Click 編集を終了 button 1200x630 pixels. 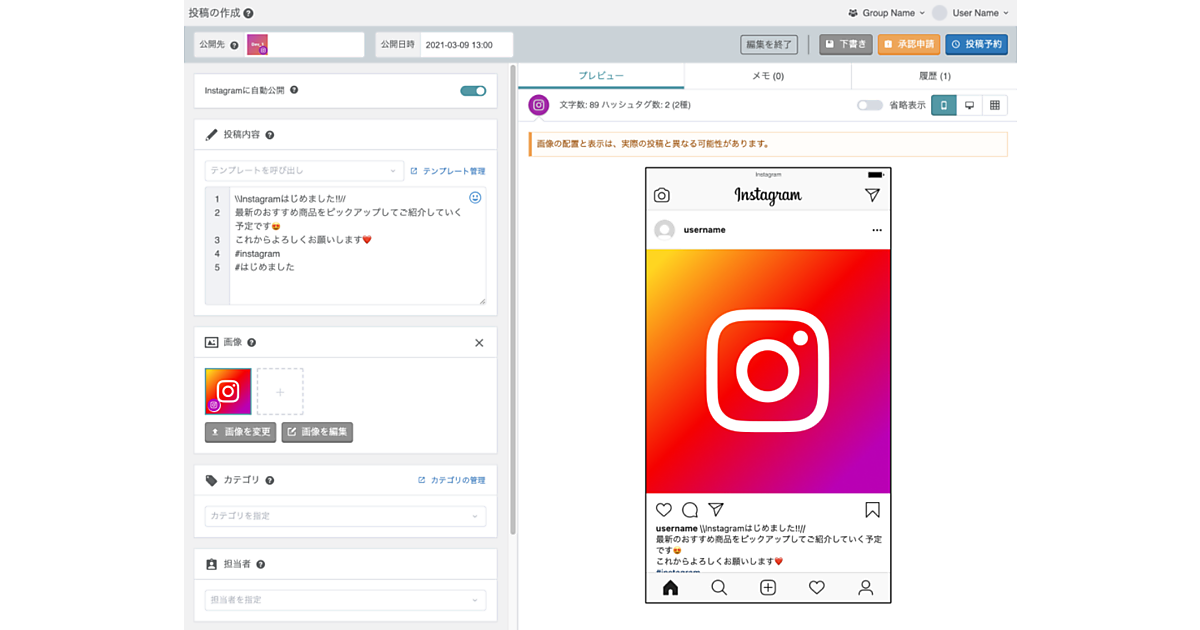(768, 44)
